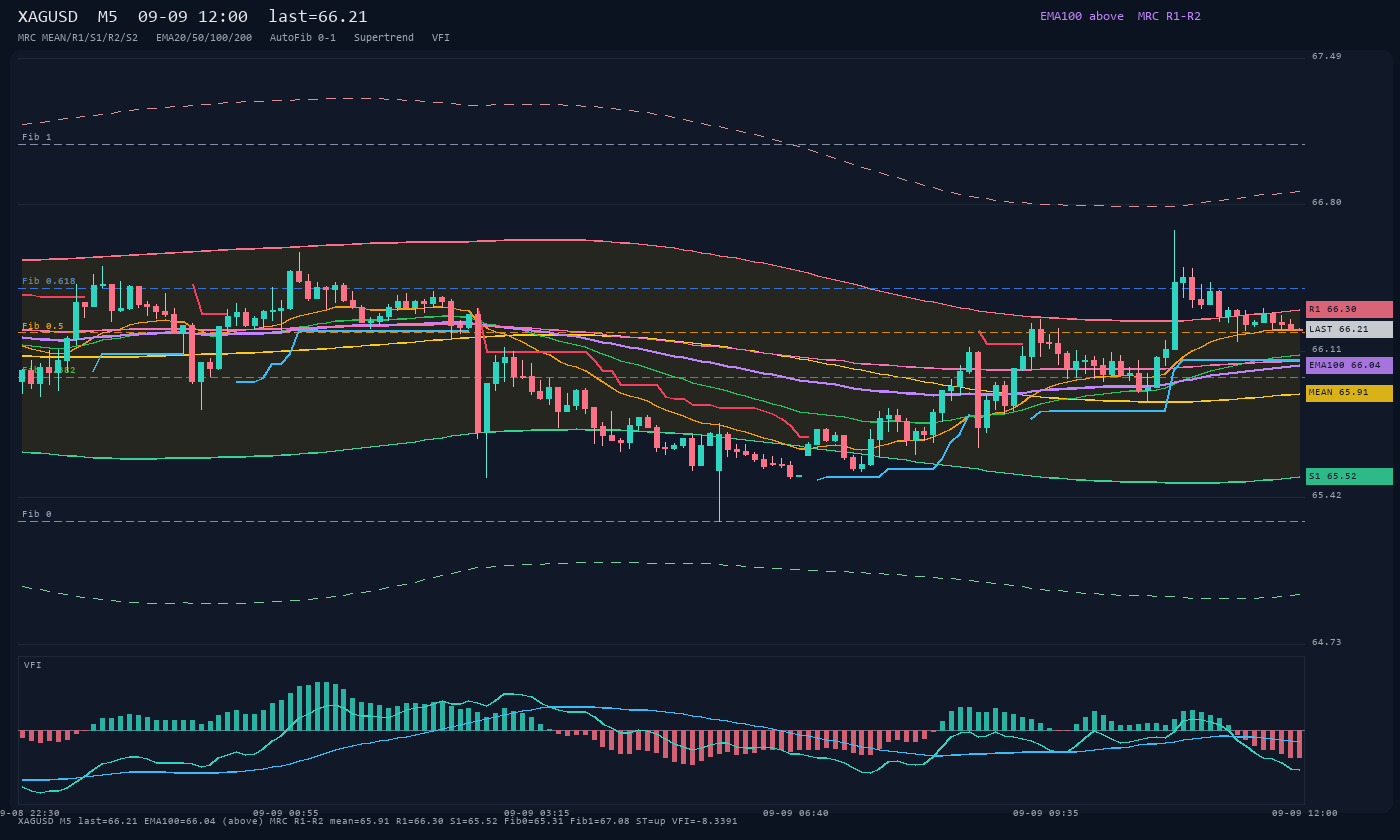Click the 66.80 price axis label
This screenshot has height=840, width=1400.
tap(1327, 202)
